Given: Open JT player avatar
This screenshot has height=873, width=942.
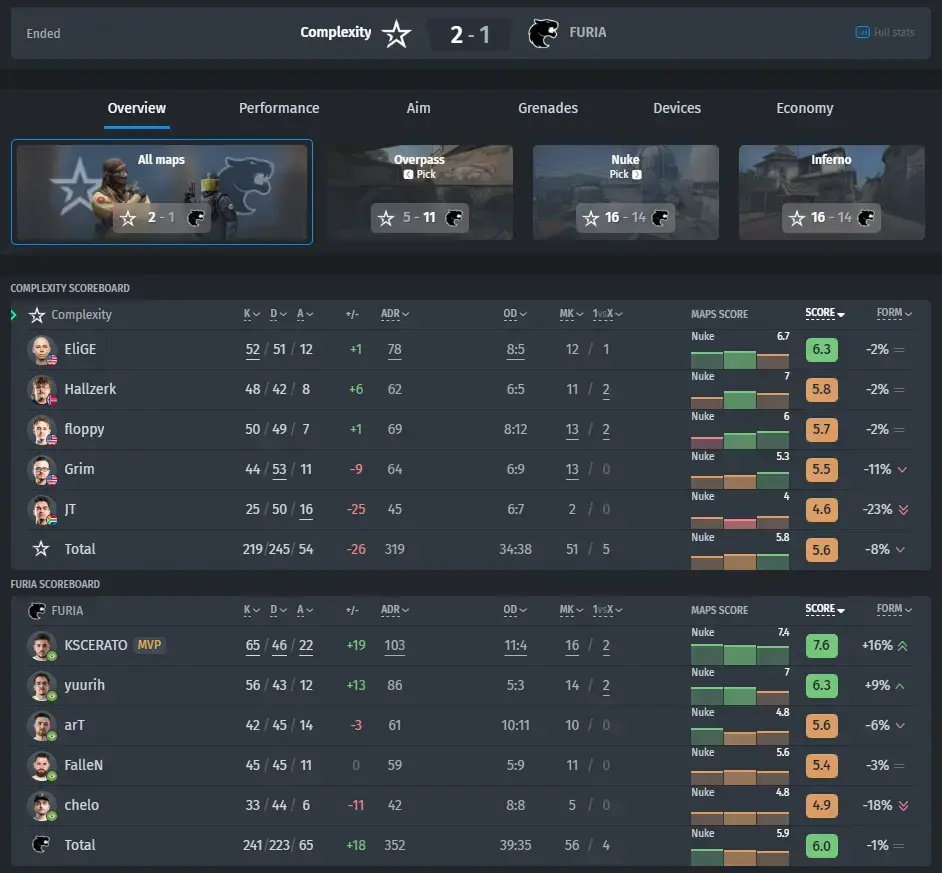Looking at the screenshot, I should click(x=41, y=510).
